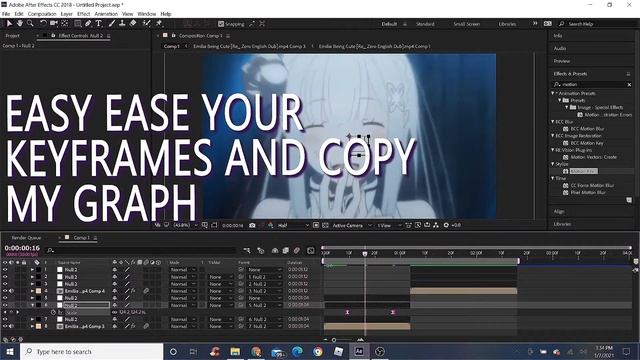The image size is (640, 360).
Task: Toggle timeline Shy layers switch icon
Action: [x=275, y=250]
